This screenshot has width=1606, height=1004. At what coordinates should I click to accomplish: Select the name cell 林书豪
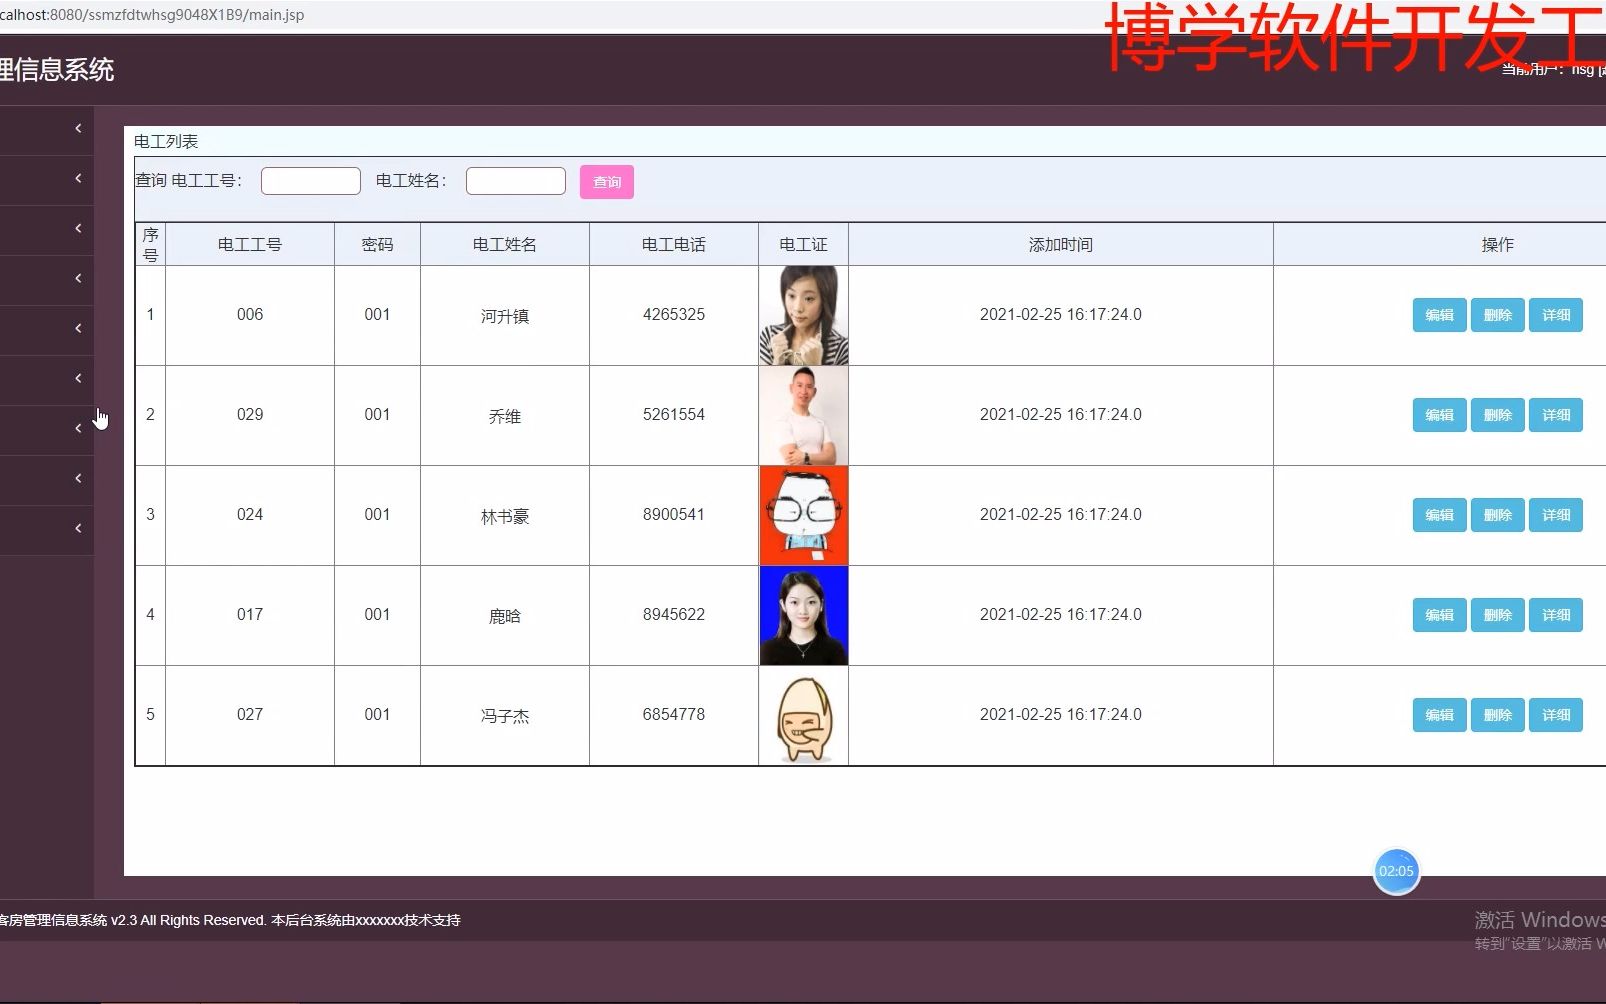505,516
